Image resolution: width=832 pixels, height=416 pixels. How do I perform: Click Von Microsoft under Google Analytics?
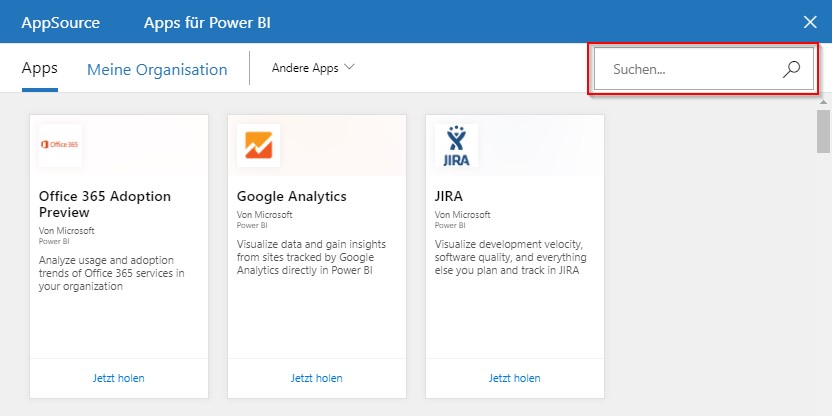click(x=264, y=215)
